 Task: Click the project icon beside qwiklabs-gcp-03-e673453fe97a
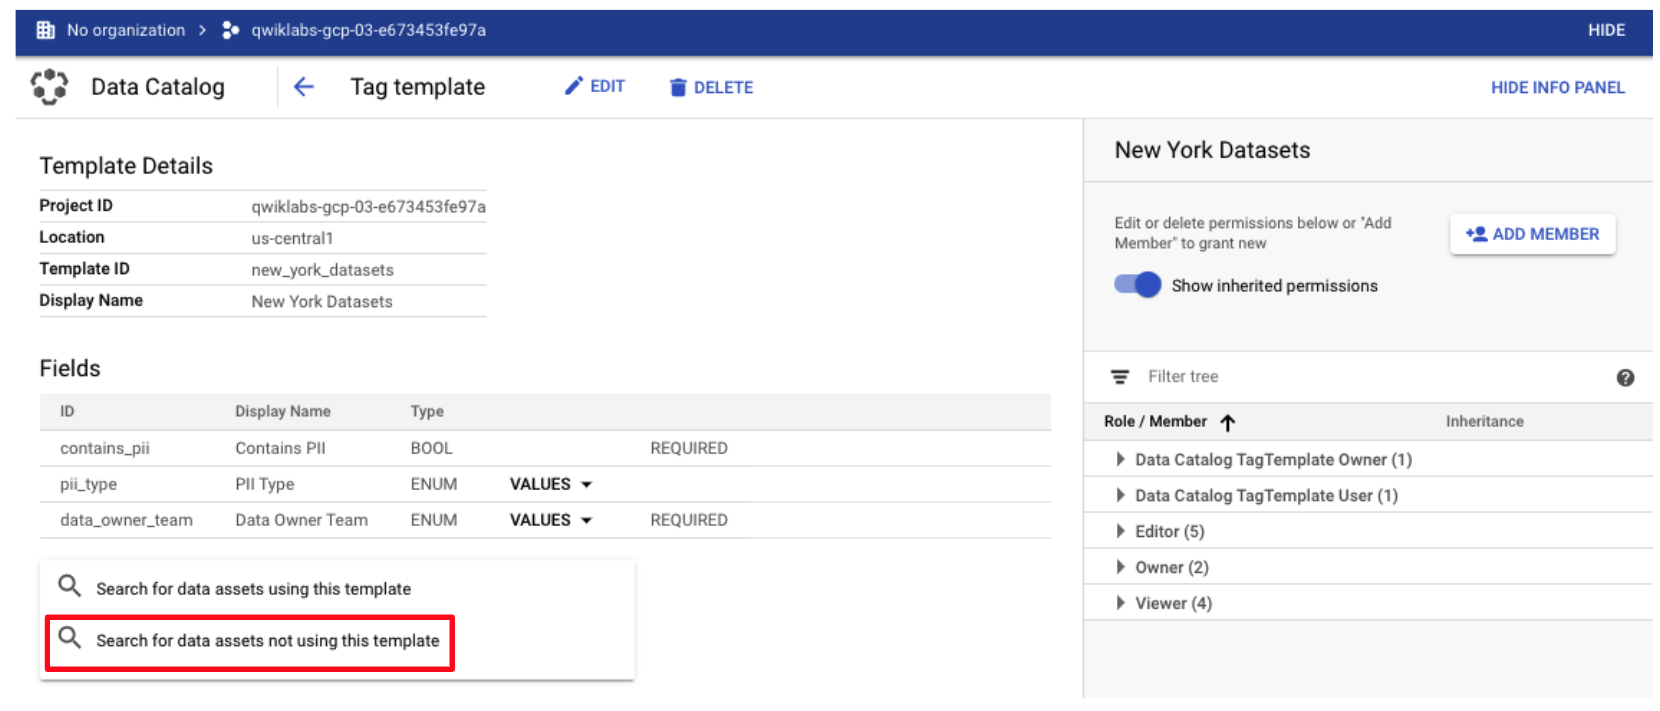[230, 30]
